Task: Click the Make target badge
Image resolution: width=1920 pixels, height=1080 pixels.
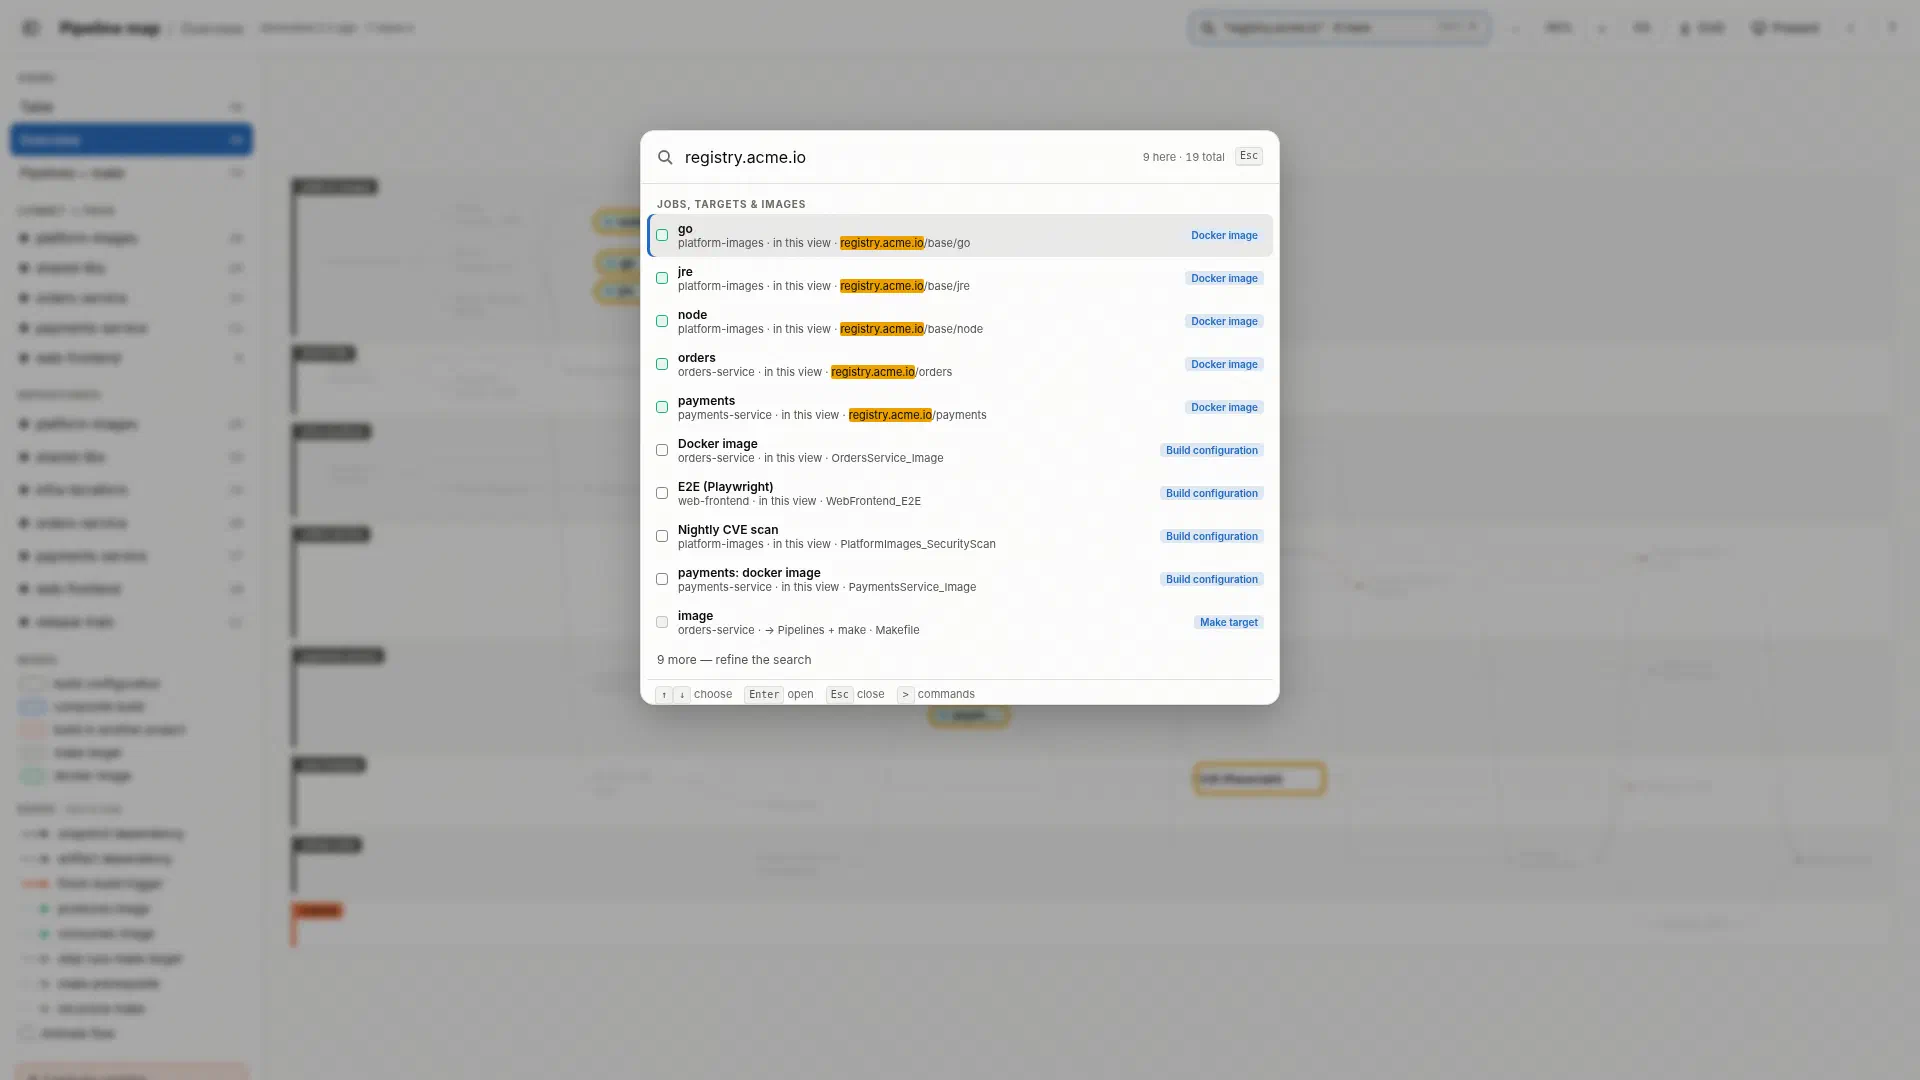Action: tap(1229, 623)
